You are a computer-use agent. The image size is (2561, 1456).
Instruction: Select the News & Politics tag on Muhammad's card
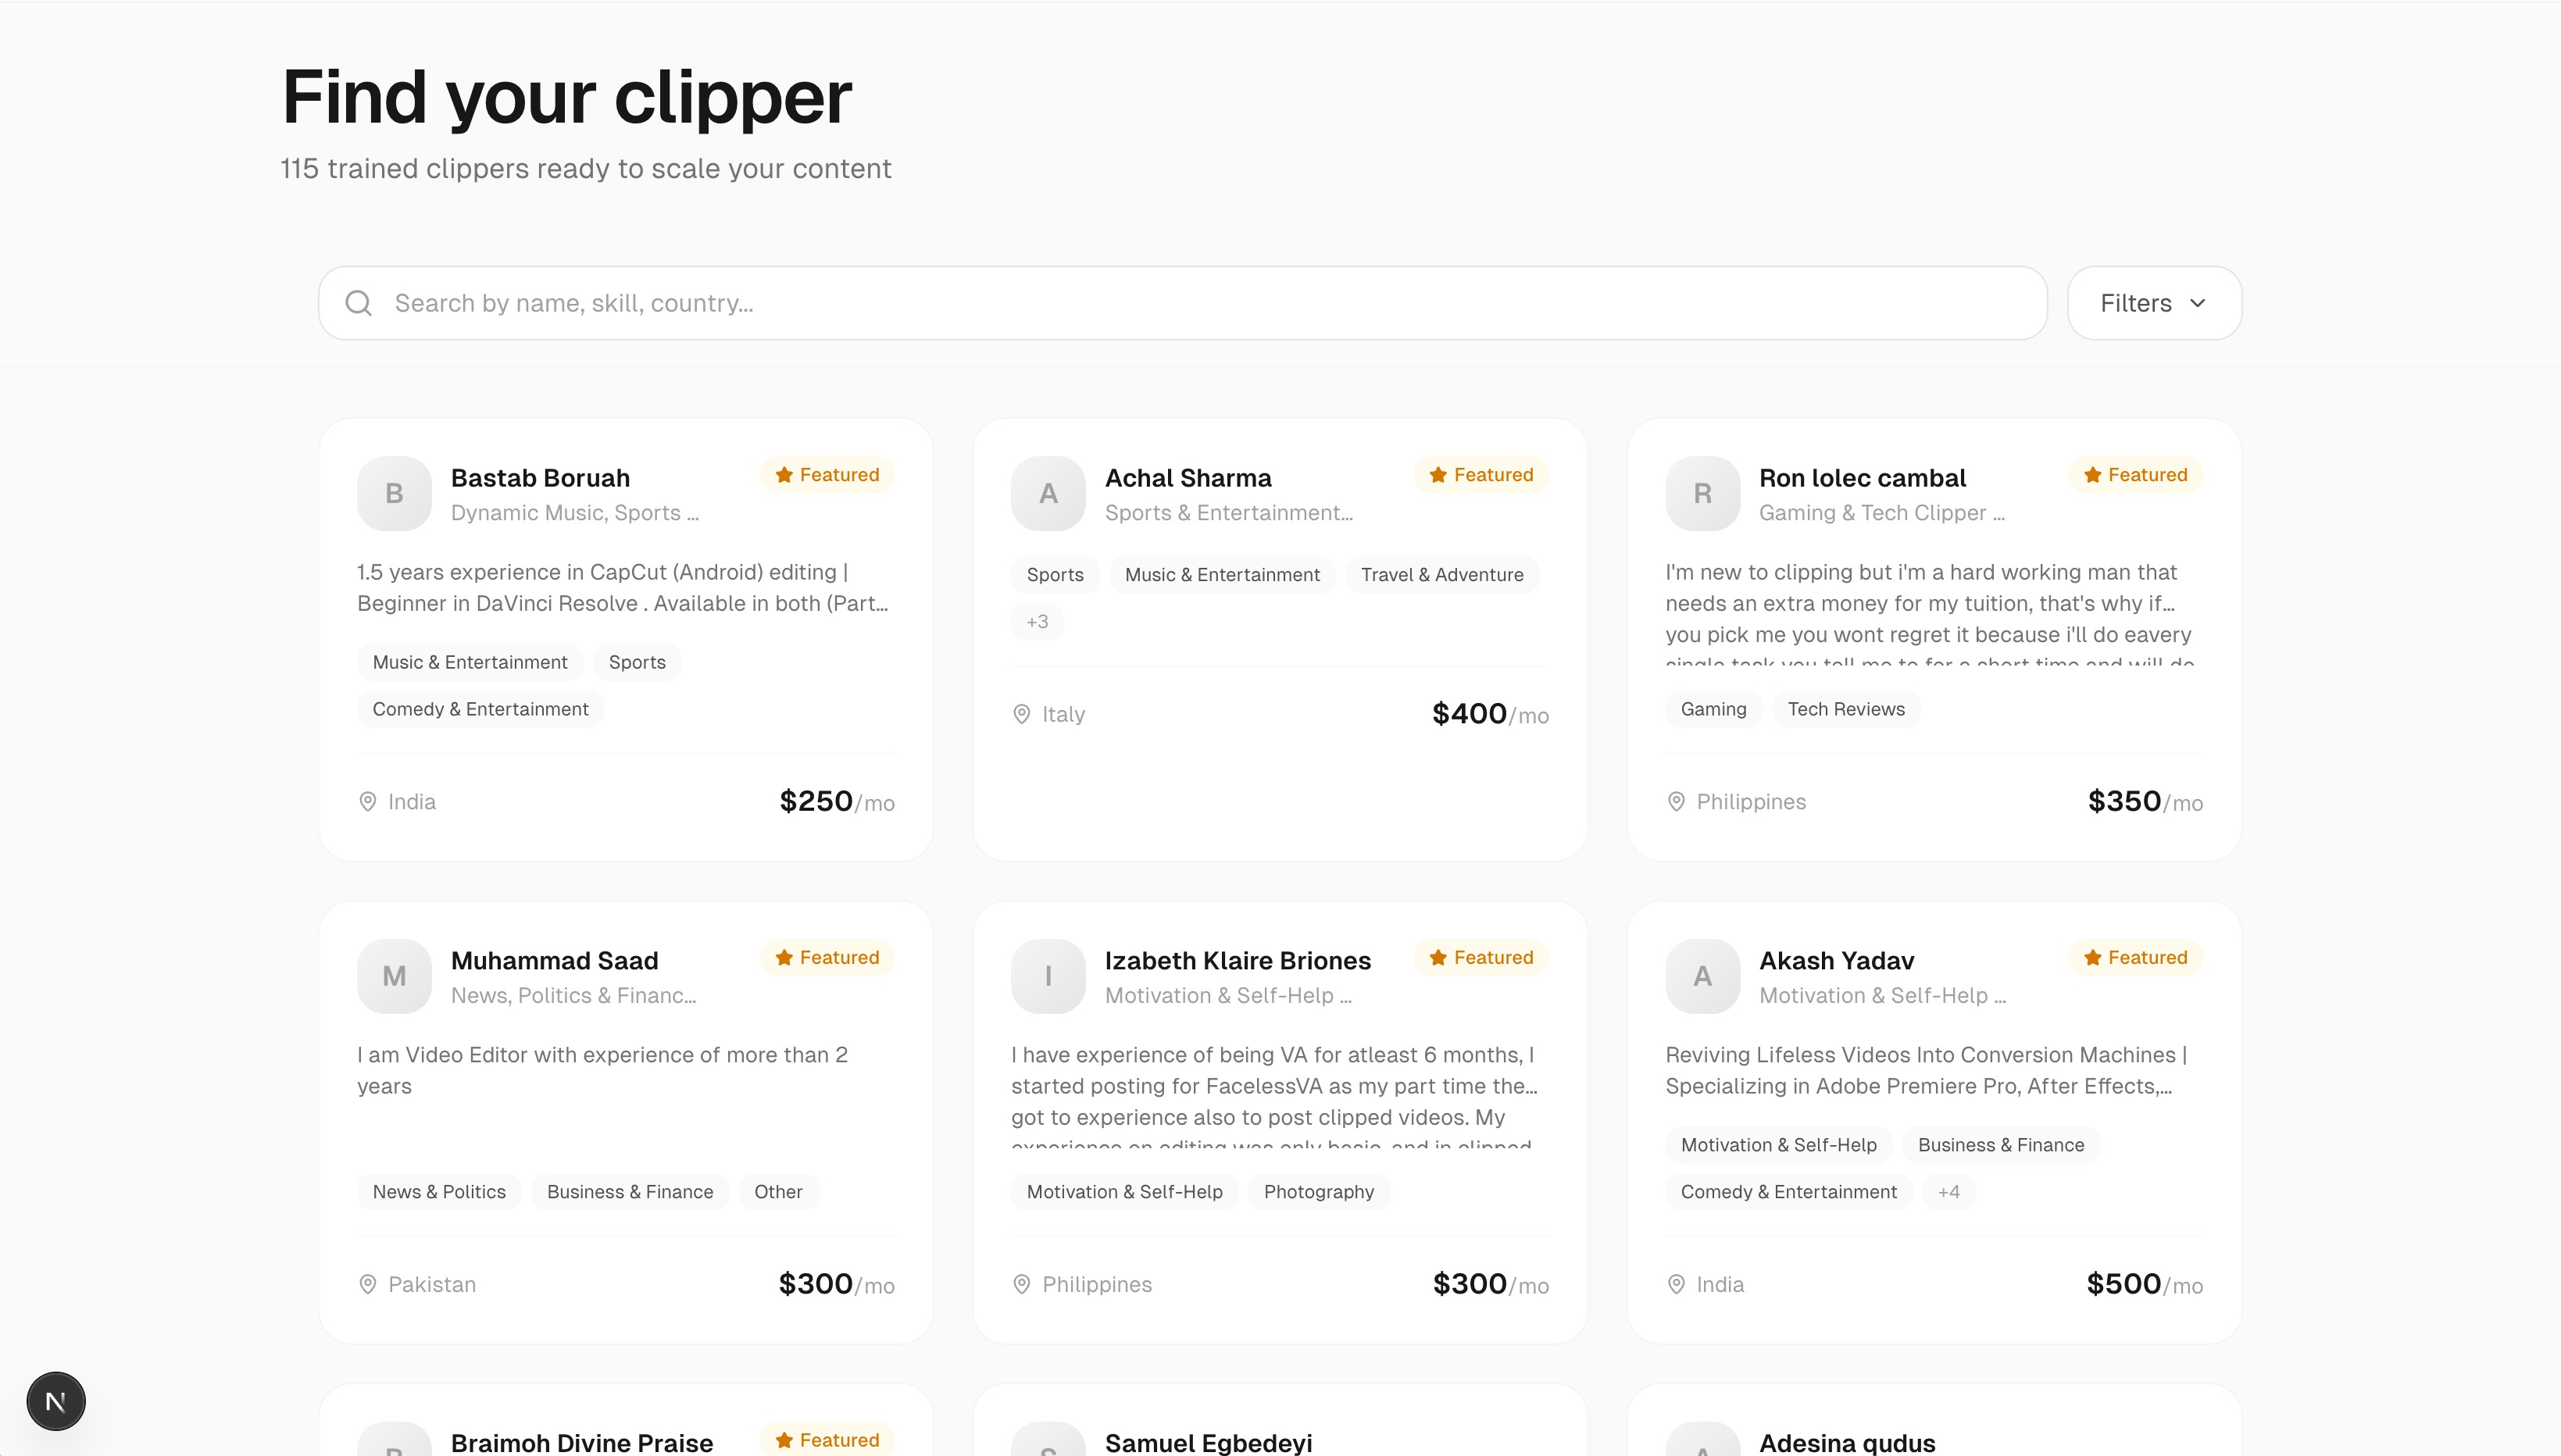pos(438,1191)
